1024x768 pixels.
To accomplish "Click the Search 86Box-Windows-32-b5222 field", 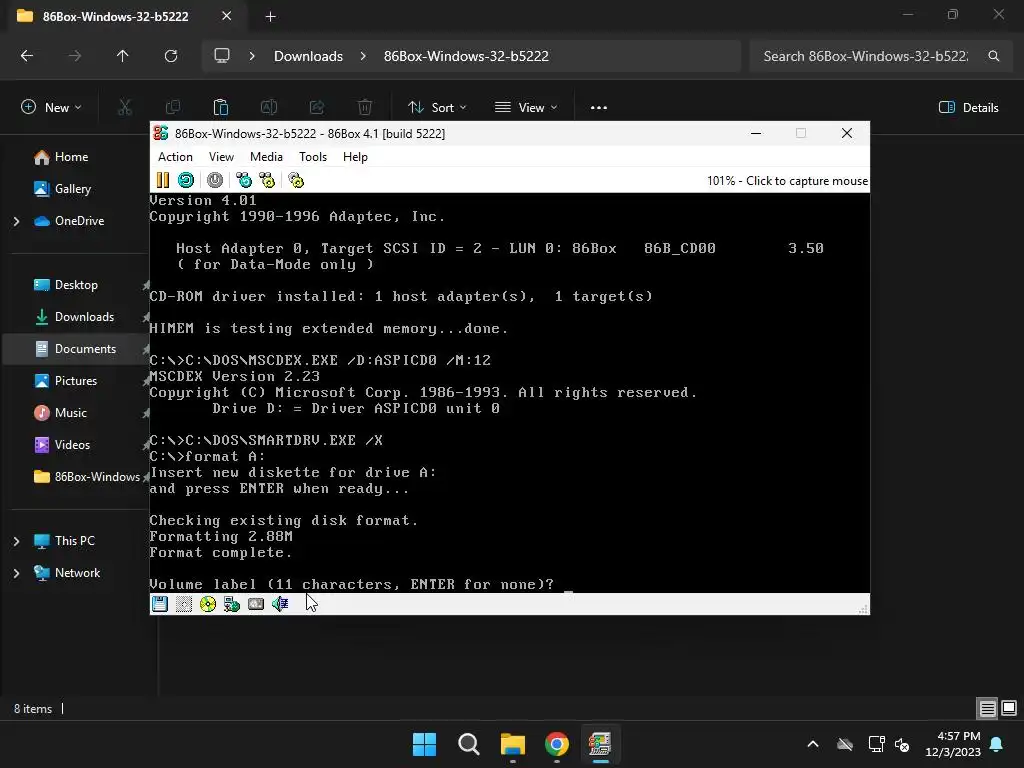I will tap(881, 56).
